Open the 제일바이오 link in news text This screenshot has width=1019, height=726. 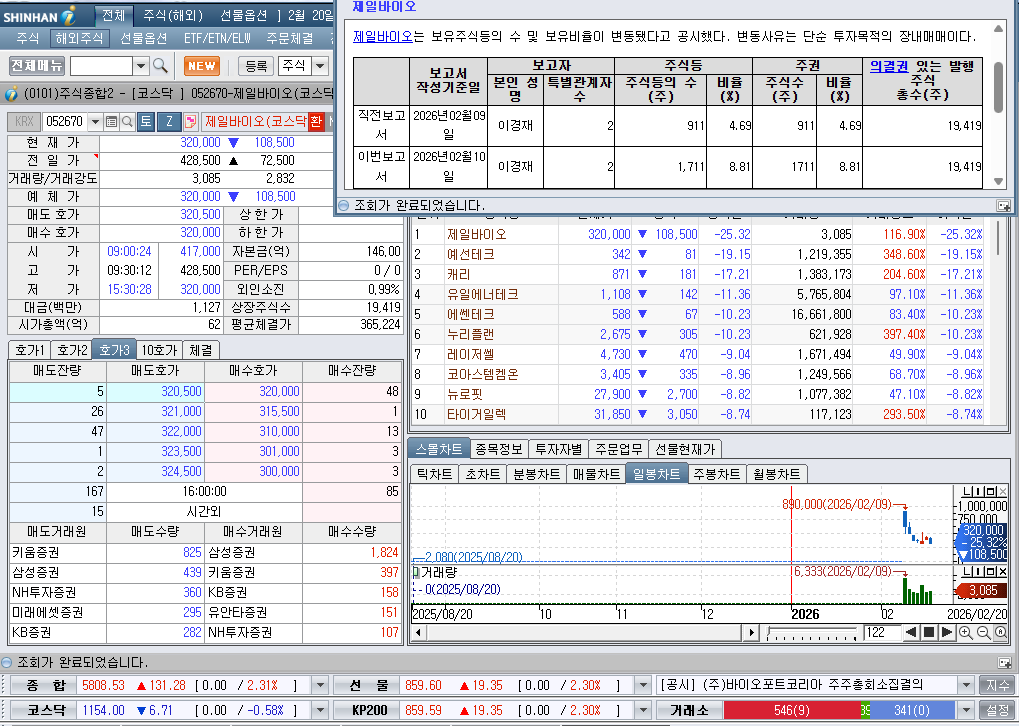[x=383, y=36]
